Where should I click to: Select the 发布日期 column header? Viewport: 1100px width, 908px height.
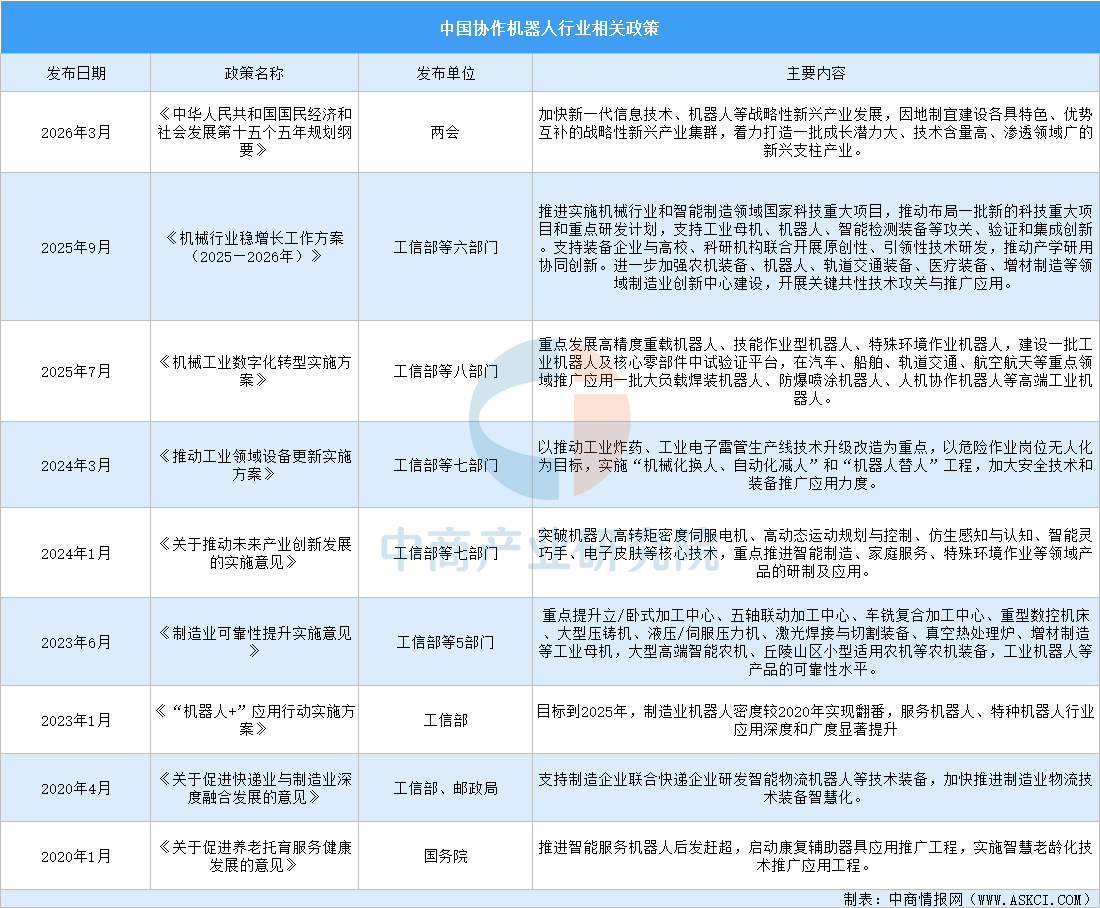click(76, 73)
